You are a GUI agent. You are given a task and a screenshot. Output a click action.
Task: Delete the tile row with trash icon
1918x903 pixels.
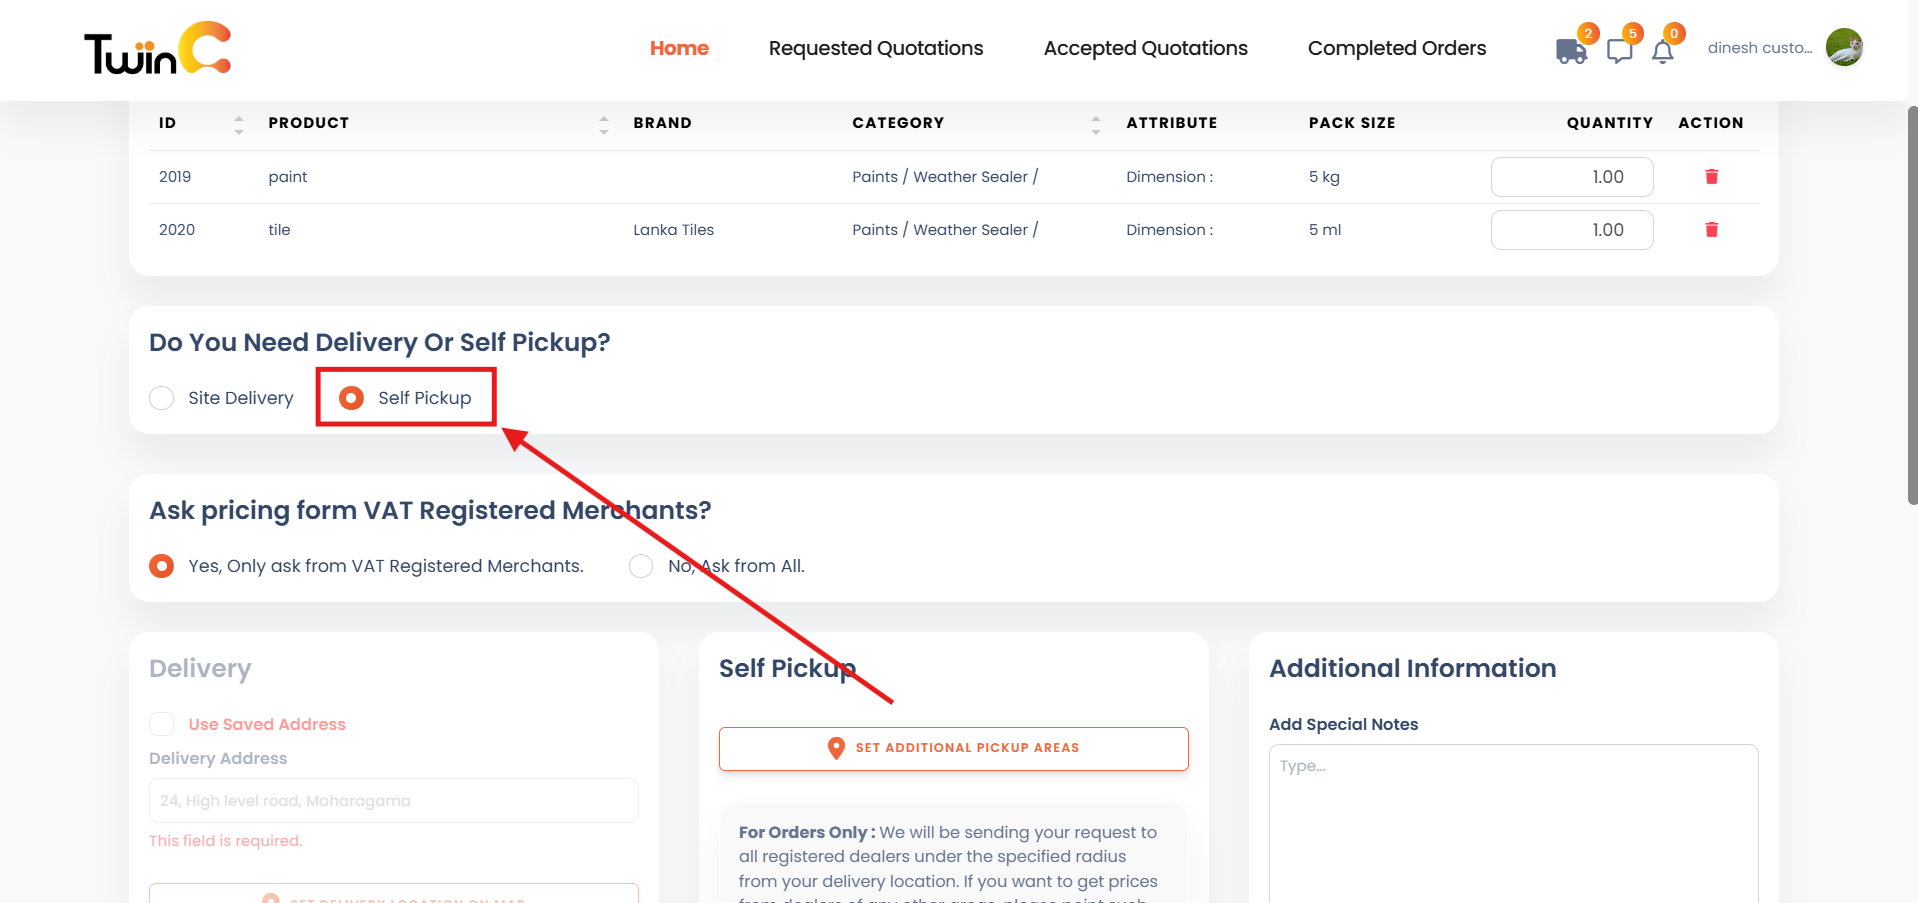tap(1711, 230)
